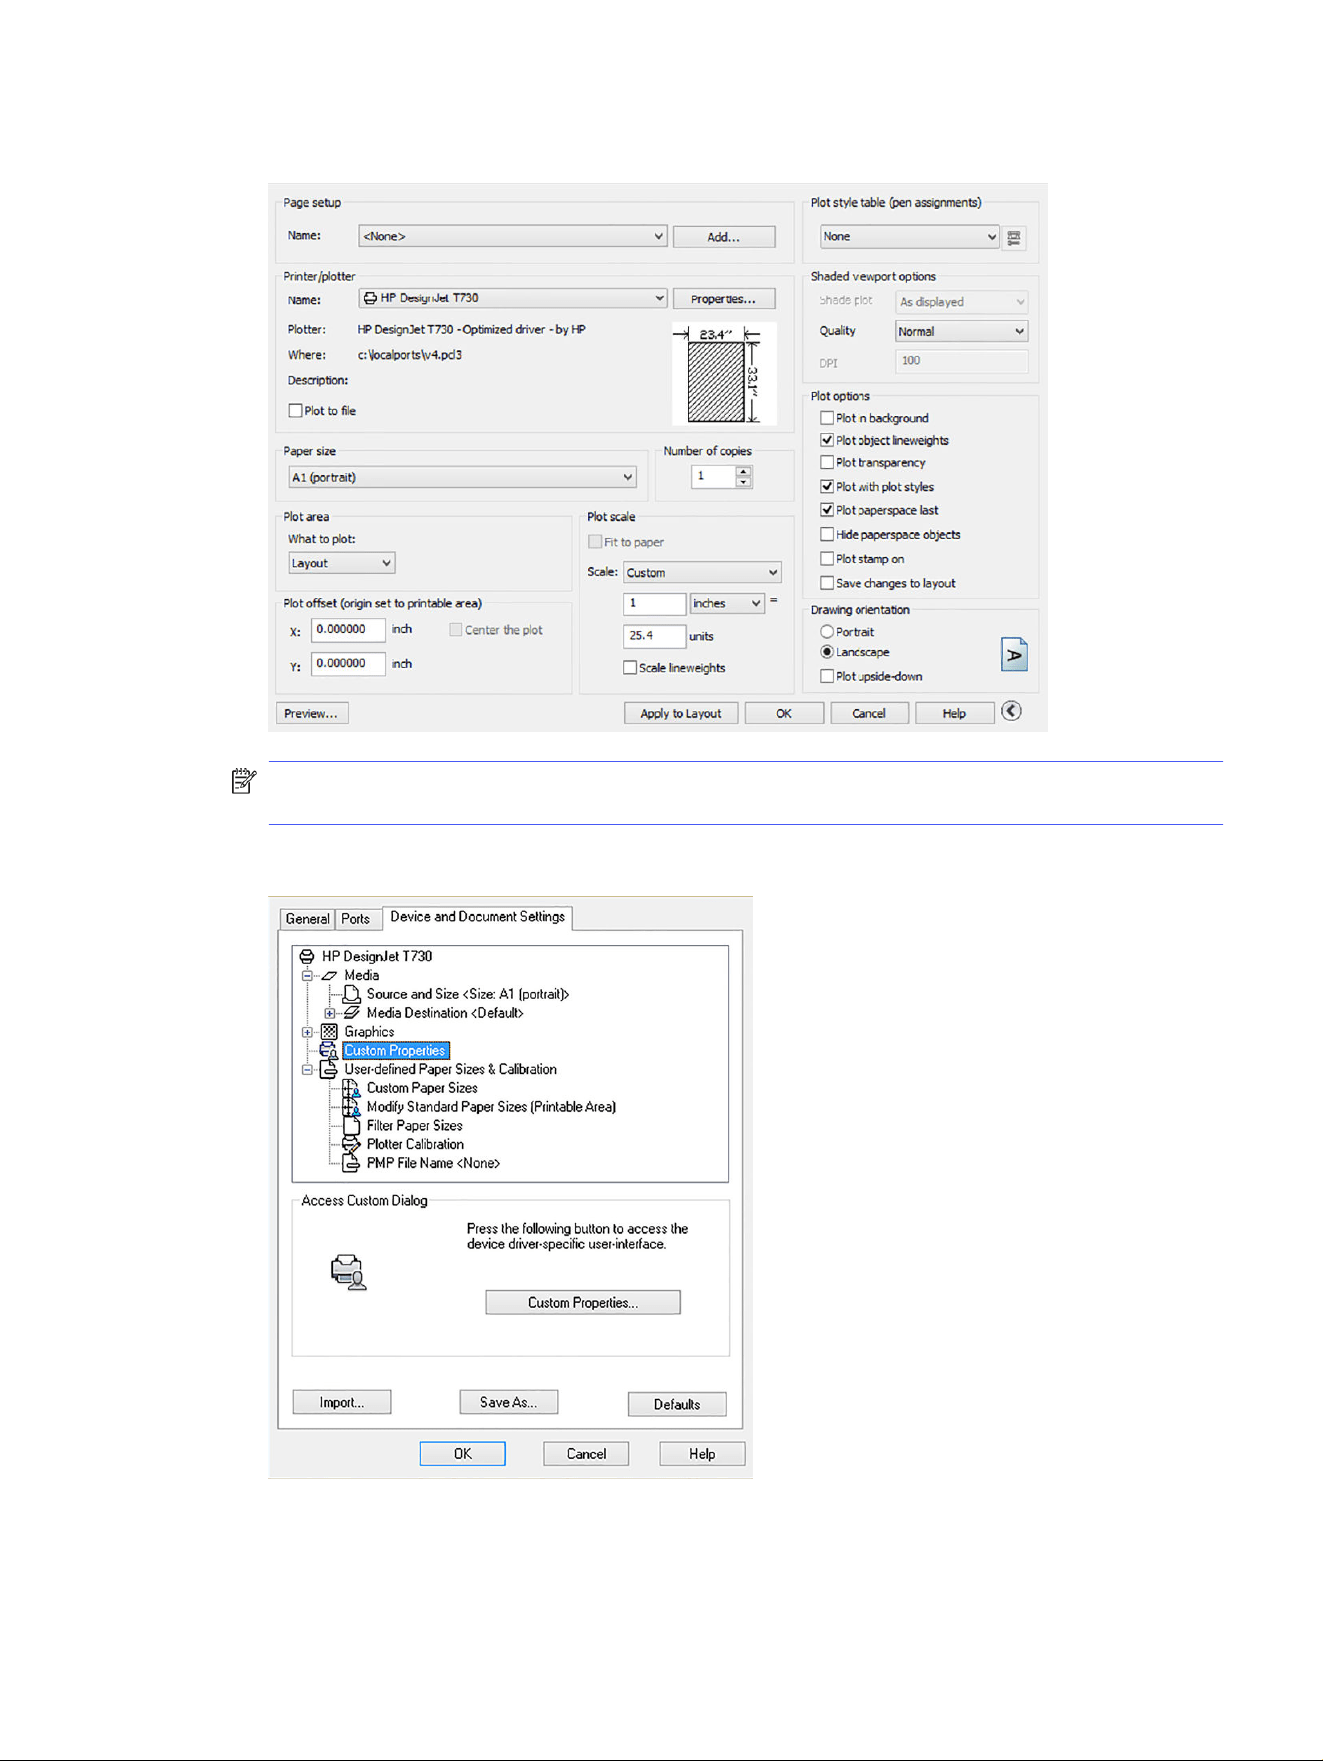Screen dimensions: 1323x1761
Task: Open the Printer/plotter Name dropdown
Action: pyautogui.click(x=512, y=298)
